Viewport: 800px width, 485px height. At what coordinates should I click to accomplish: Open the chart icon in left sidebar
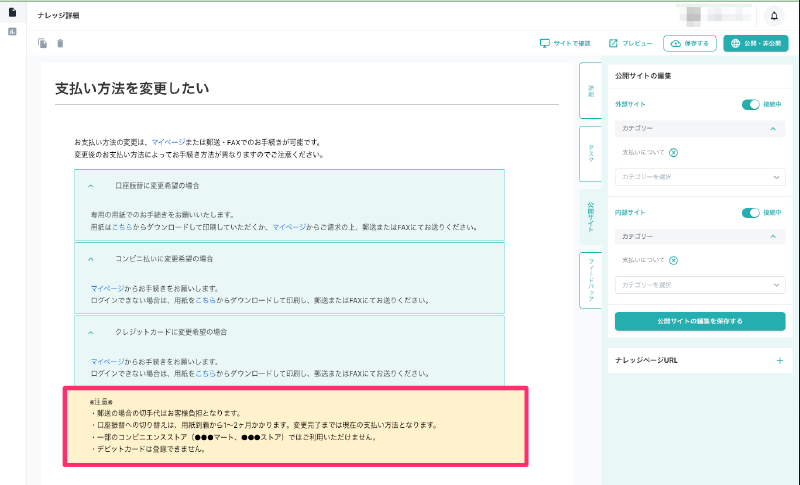[12, 32]
